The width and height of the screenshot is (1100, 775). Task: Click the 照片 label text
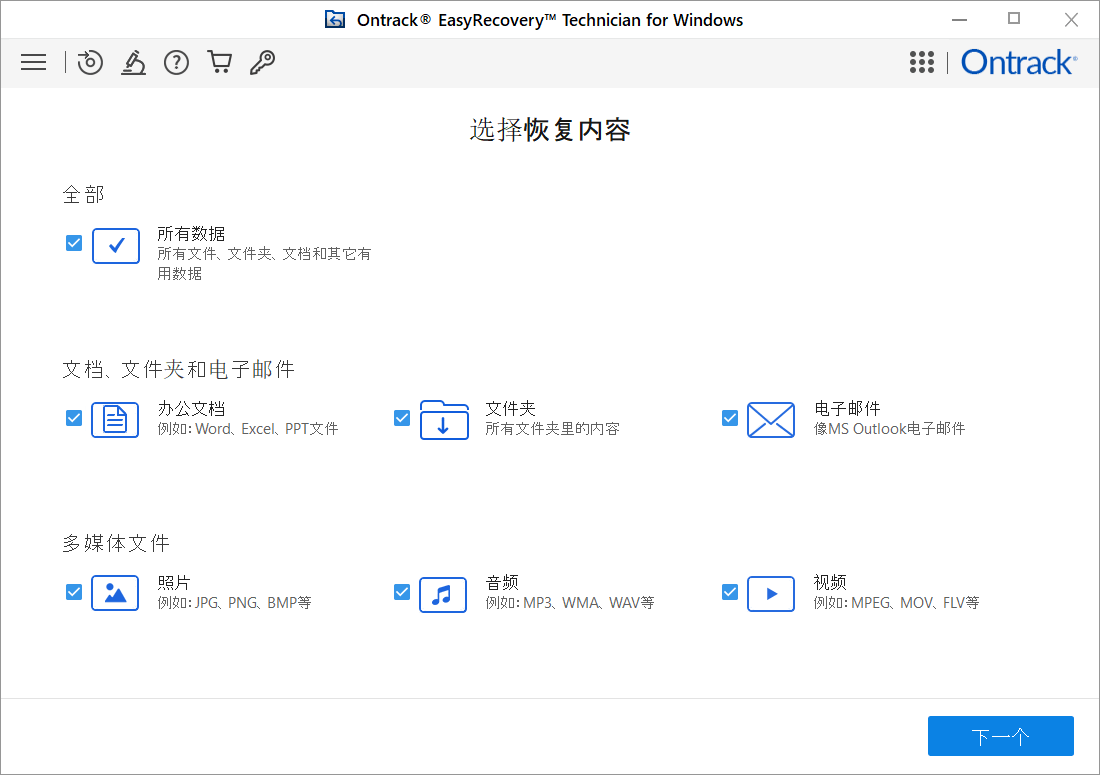(173, 582)
